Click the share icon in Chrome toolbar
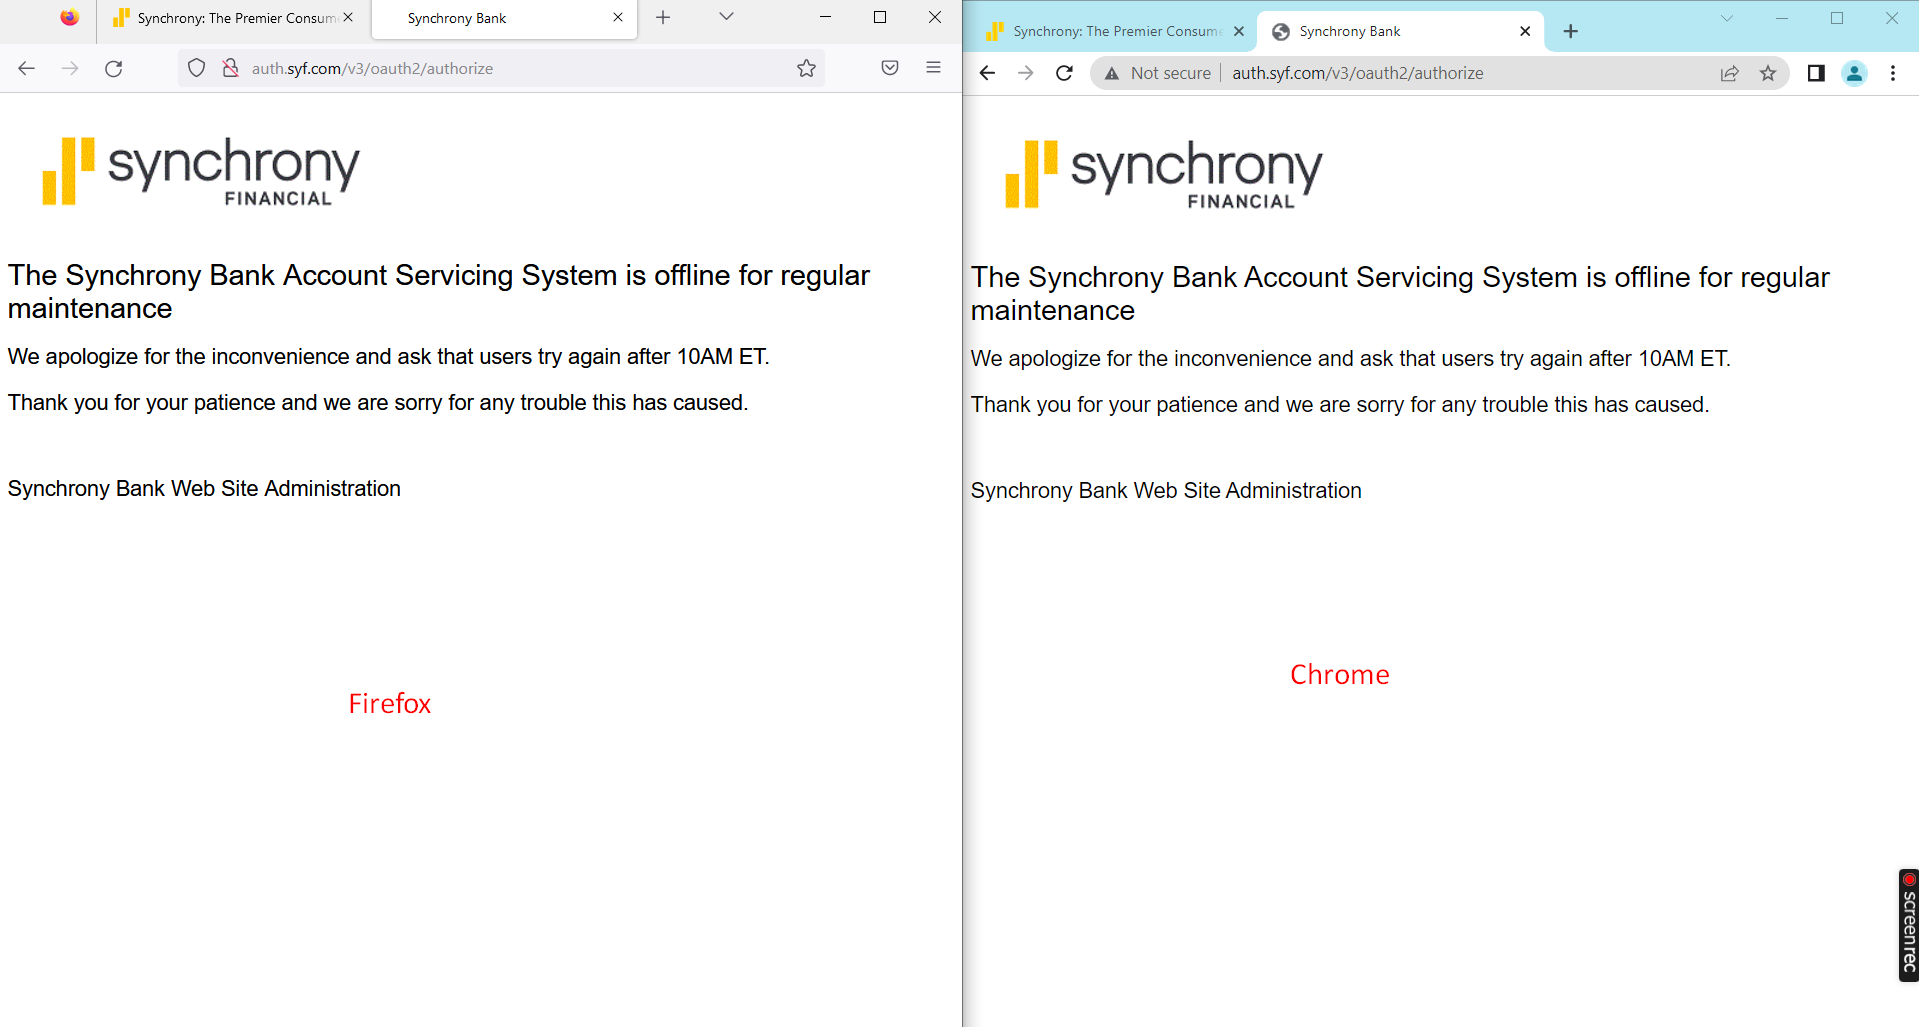This screenshot has height=1027, width=1919. click(1730, 73)
